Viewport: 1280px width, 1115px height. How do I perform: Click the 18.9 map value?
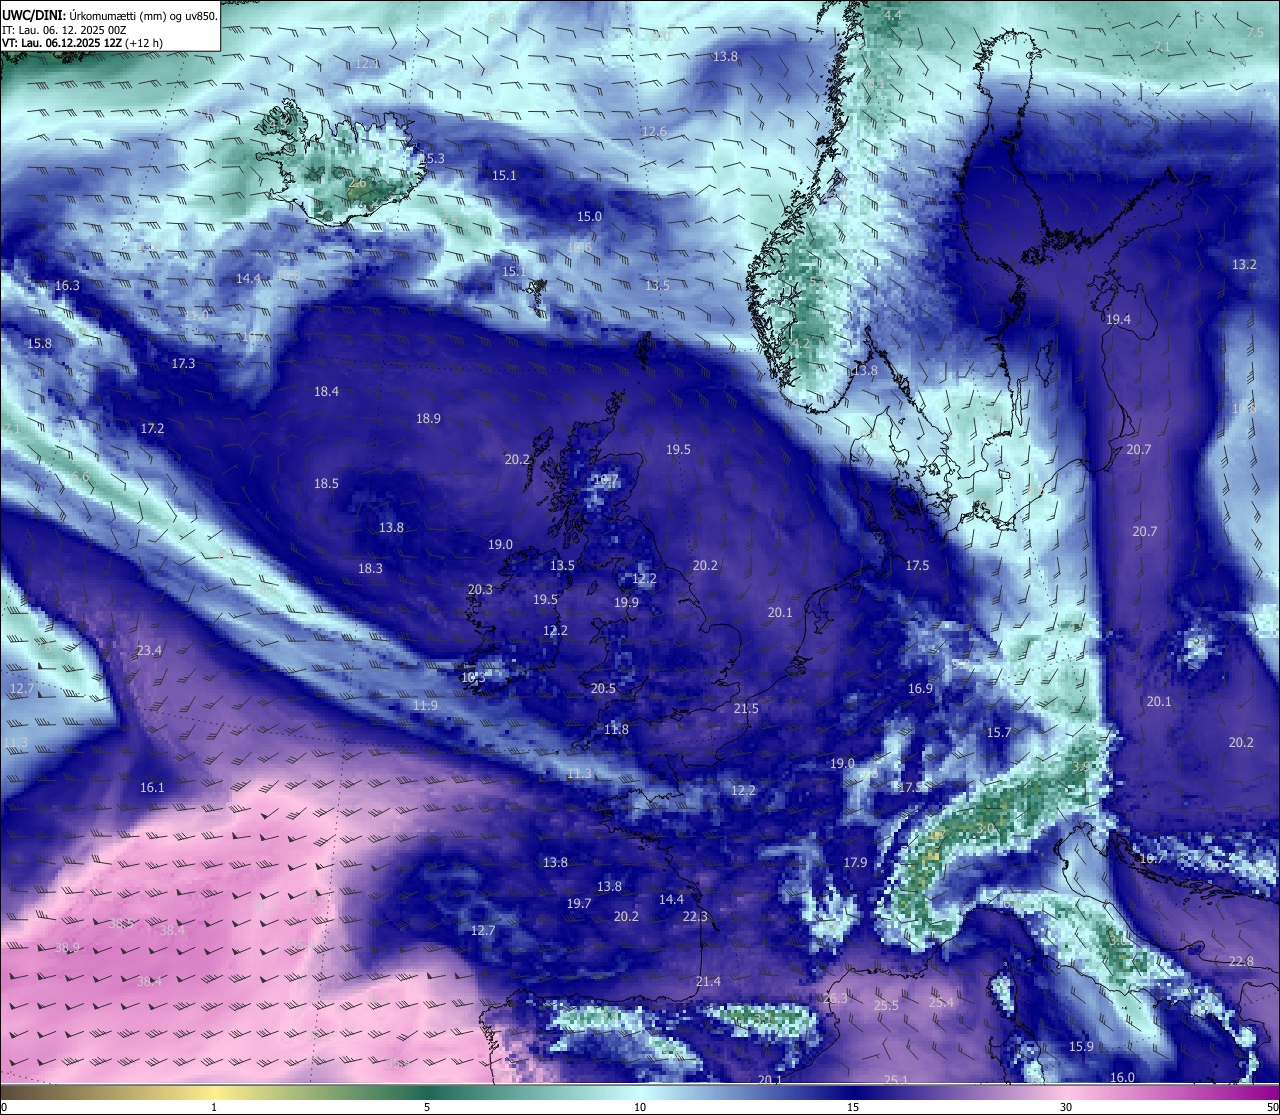pos(428,418)
